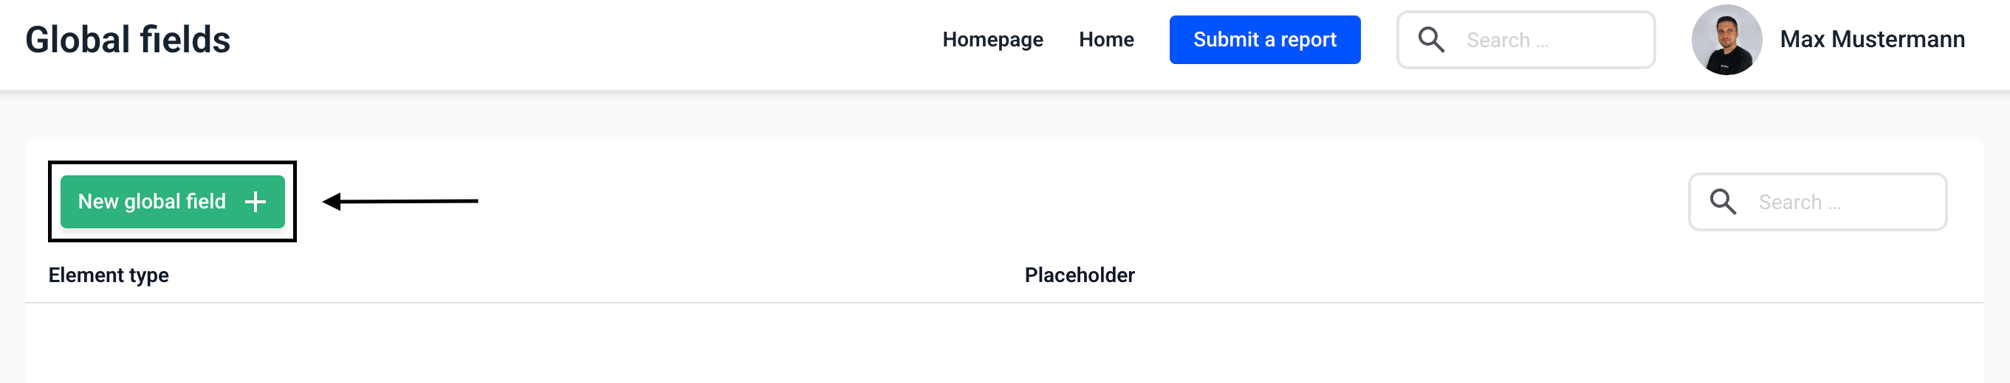The width and height of the screenshot is (2010, 383).
Task: Focus the header Search input field
Action: tap(1526, 40)
